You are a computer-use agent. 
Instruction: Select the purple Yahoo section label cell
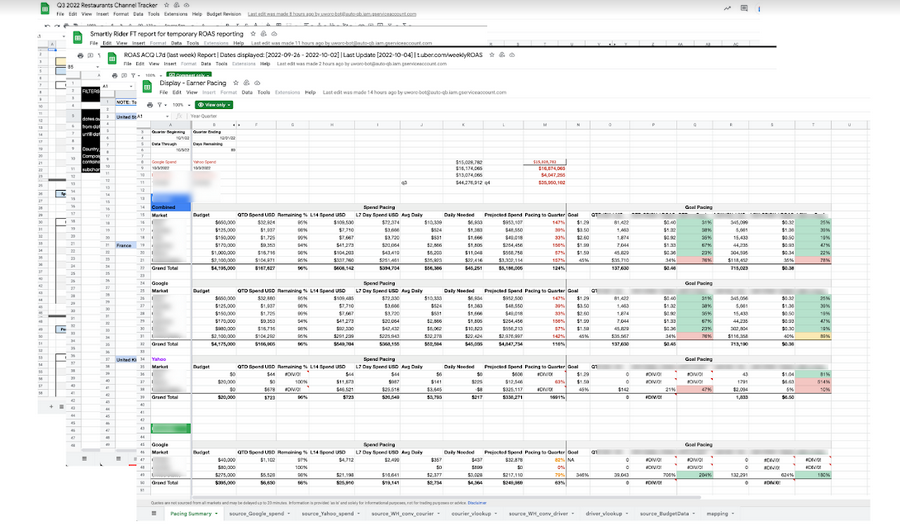coord(170,359)
